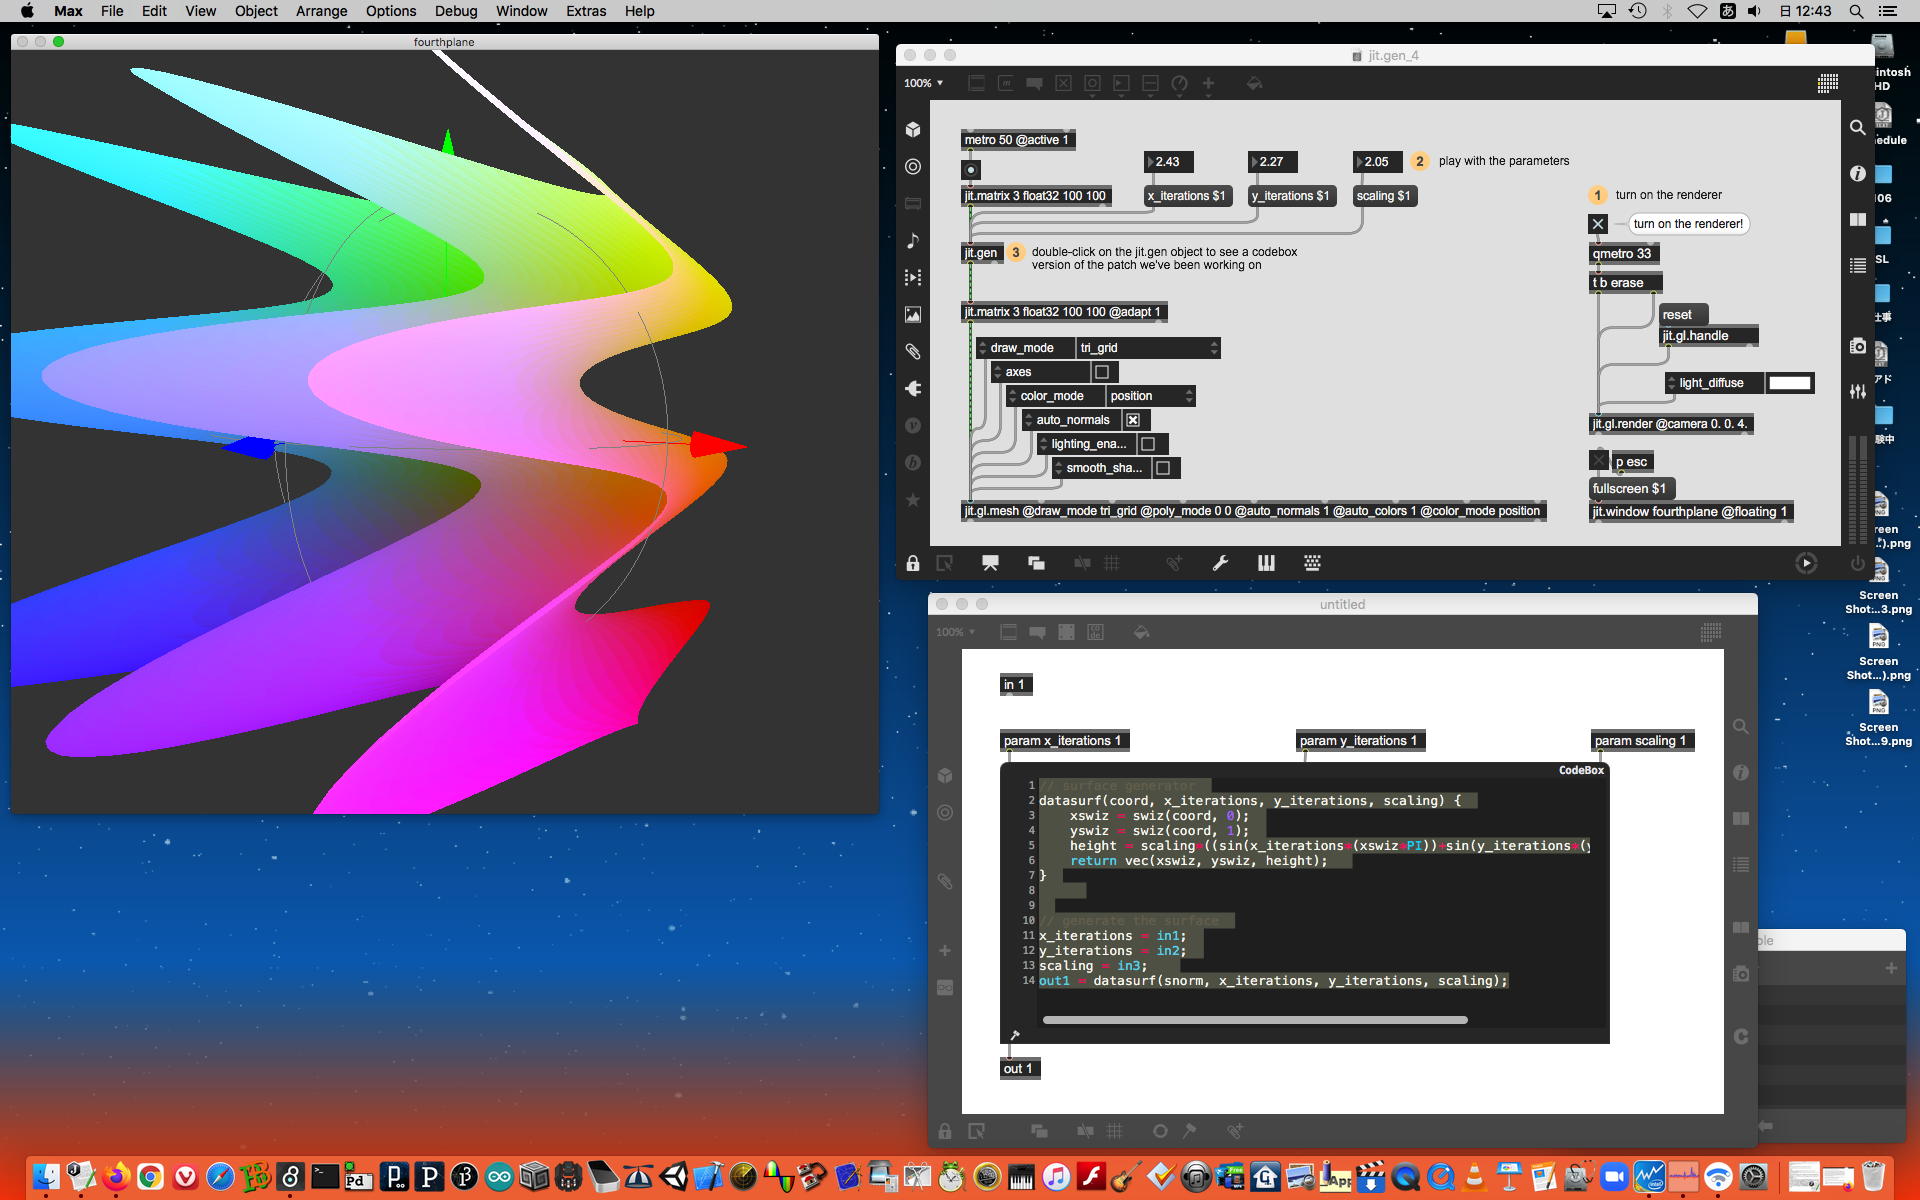This screenshot has height=1200, width=1920.
Task: Open the Arrange menu
Action: pyautogui.click(x=321, y=11)
